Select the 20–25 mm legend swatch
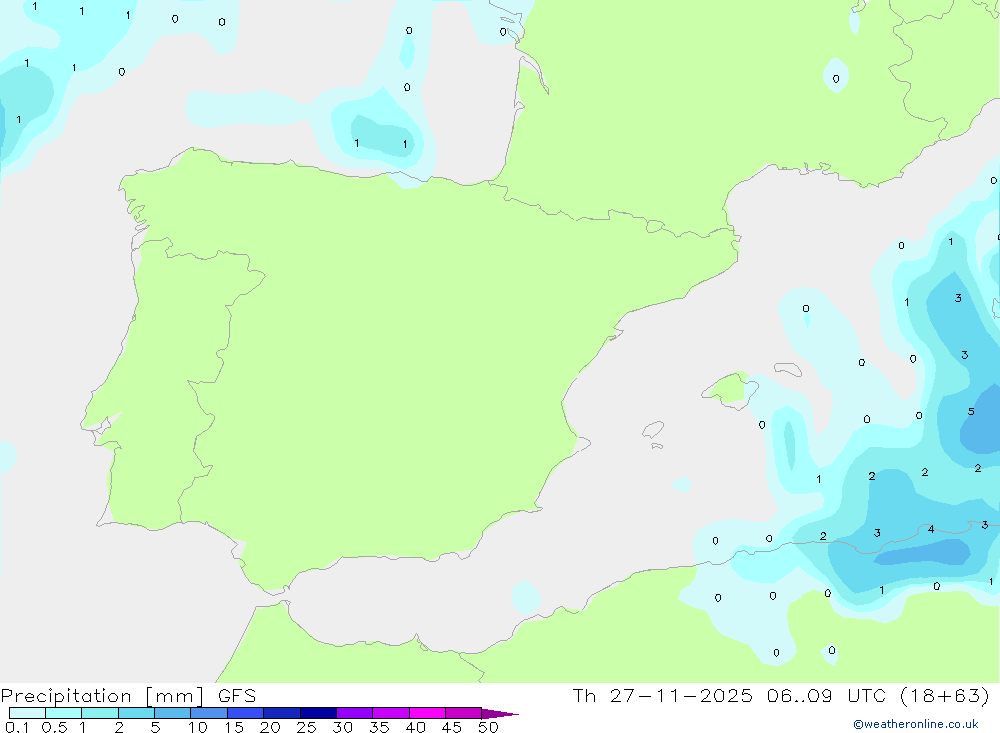The height and width of the screenshot is (733, 1000). [x=282, y=713]
